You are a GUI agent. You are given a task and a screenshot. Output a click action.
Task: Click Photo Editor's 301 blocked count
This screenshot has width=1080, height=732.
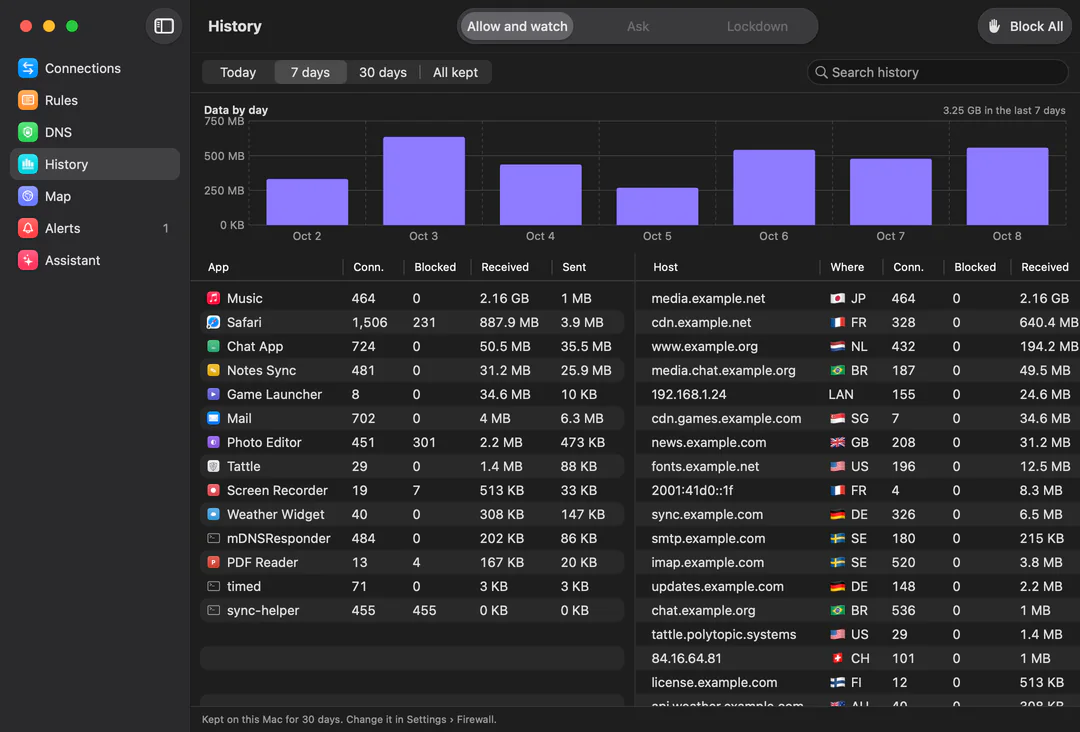click(424, 442)
